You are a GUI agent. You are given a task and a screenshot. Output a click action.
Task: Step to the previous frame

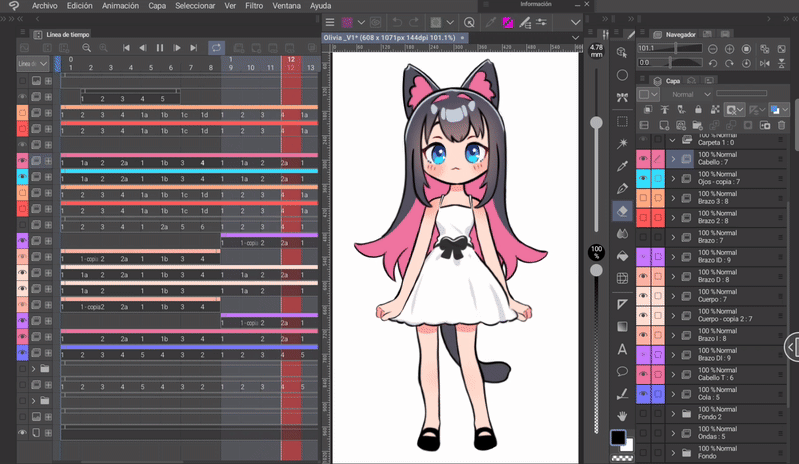pos(143,48)
